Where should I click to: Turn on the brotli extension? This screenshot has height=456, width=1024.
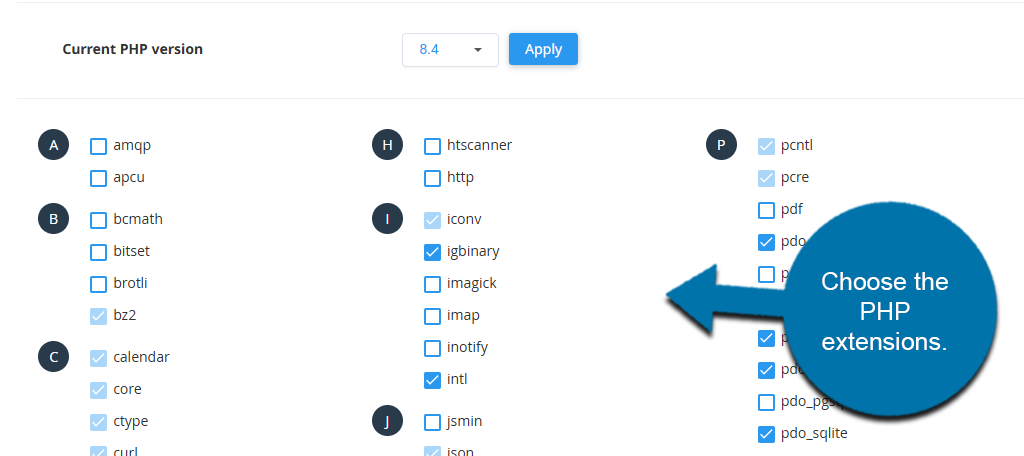(x=98, y=284)
